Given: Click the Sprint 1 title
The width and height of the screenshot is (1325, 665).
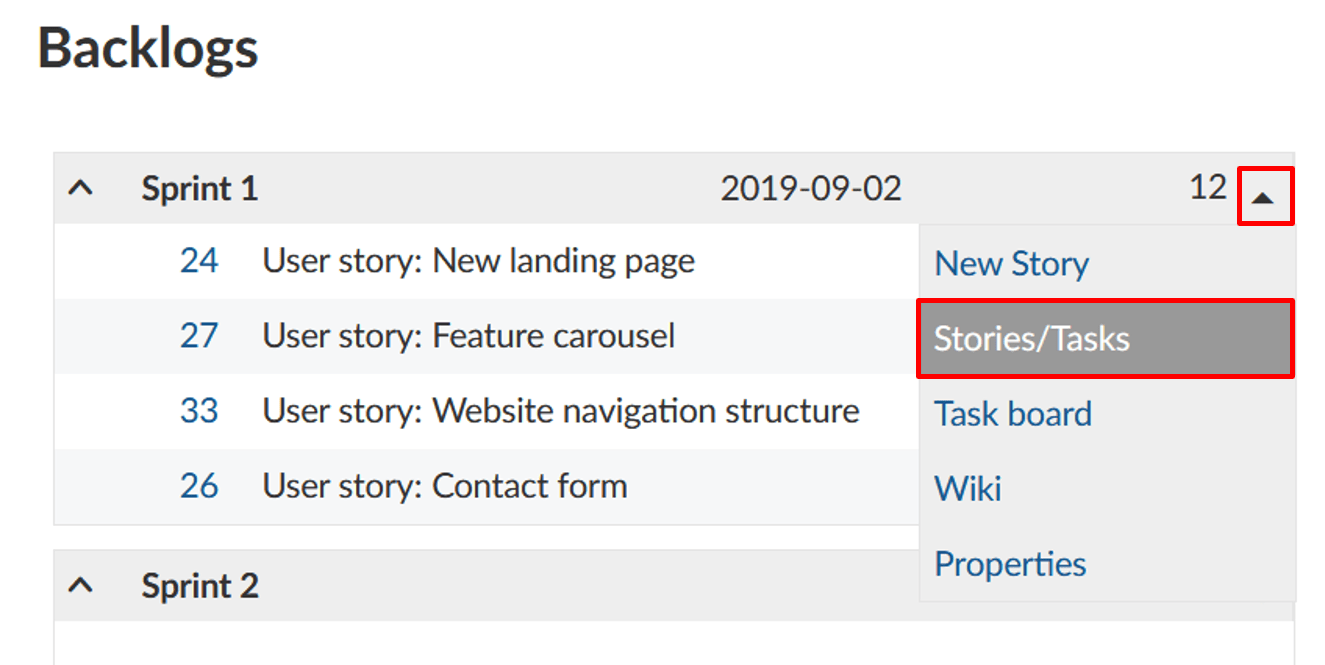Looking at the screenshot, I should [x=199, y=188].
